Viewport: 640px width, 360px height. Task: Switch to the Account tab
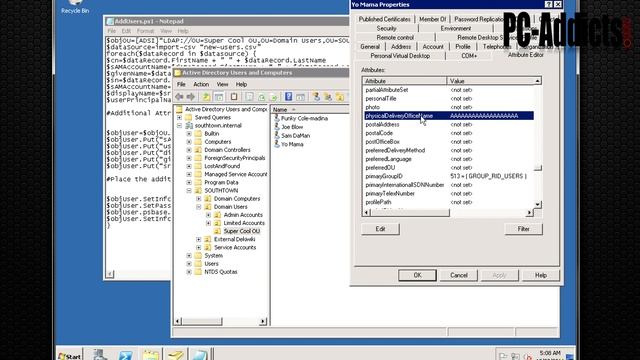click(433, 47)
